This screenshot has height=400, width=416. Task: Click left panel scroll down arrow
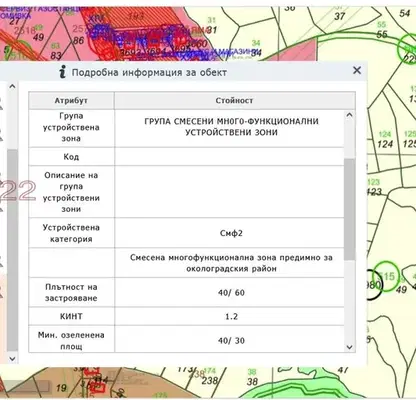click(12, 359)
